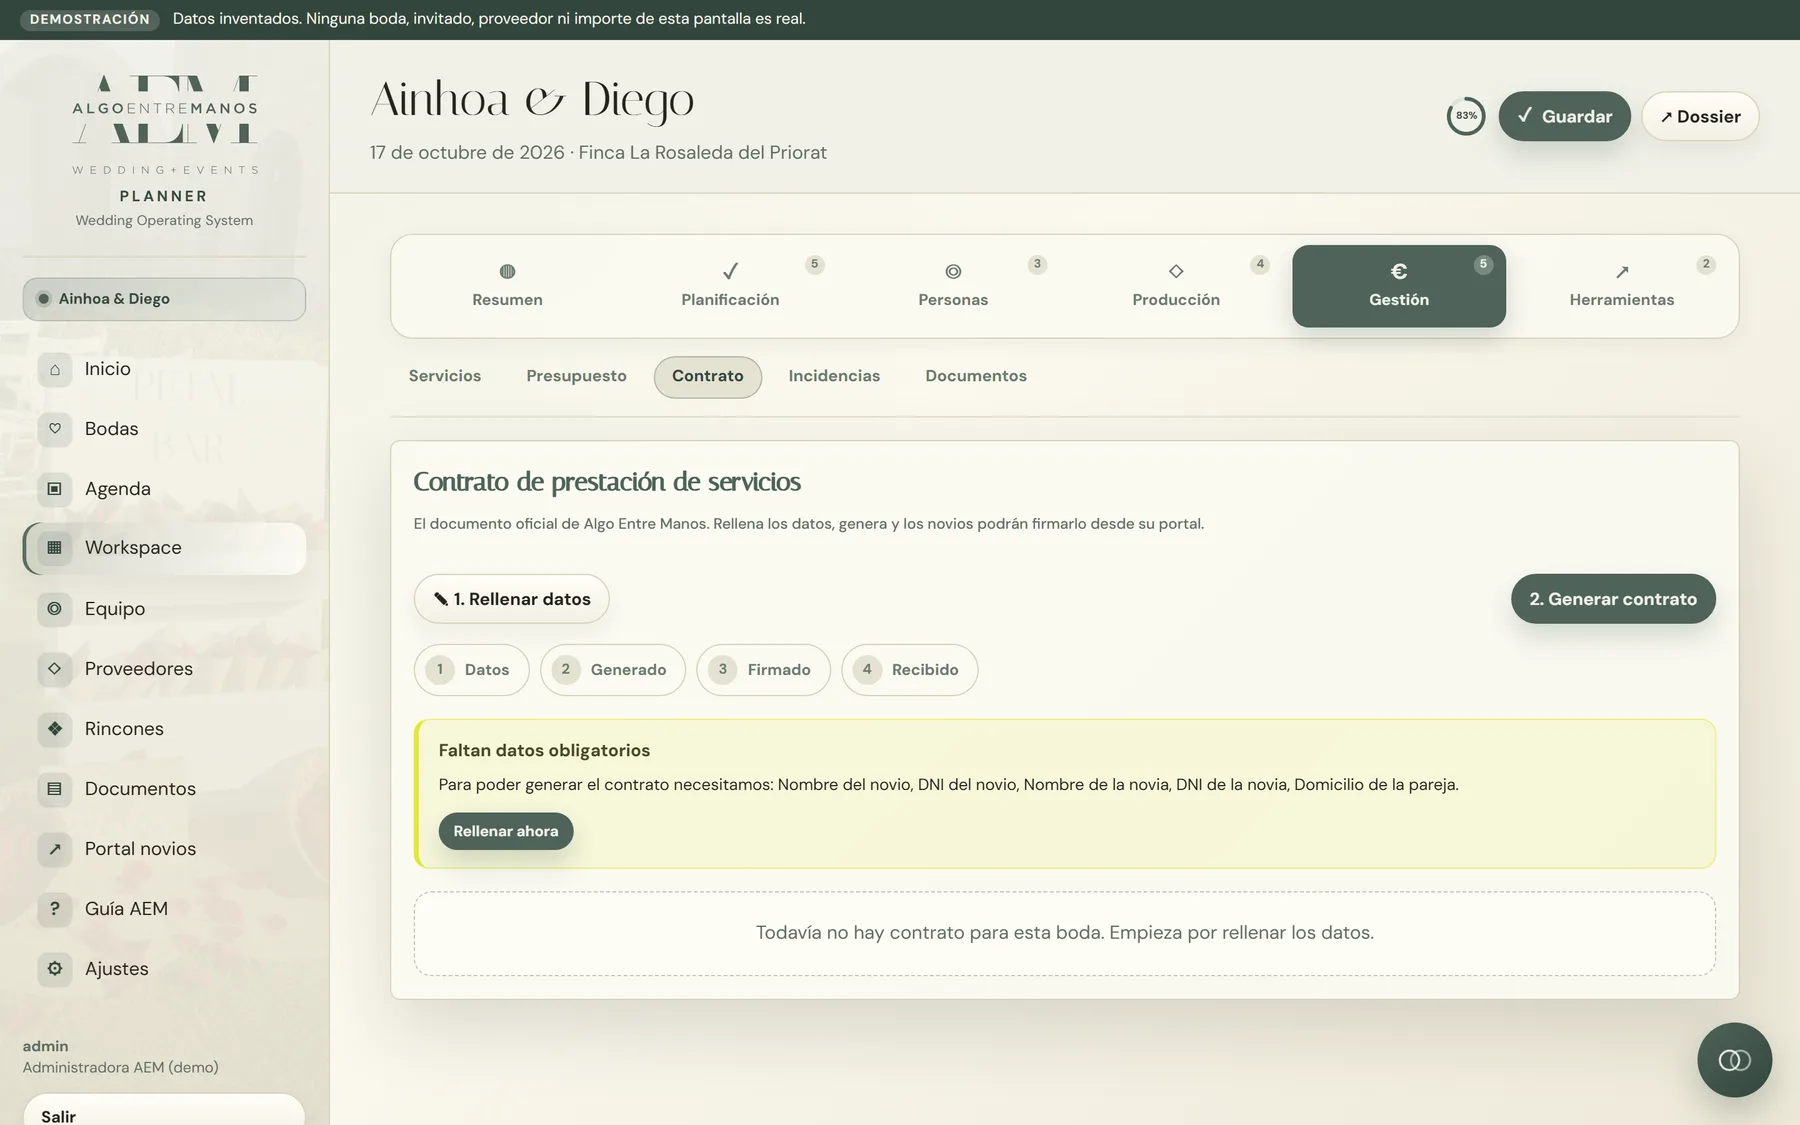The image size is (1800, 1125).
Task: Click the checkmark icon on Planificación tab
Action: (730, 271)
